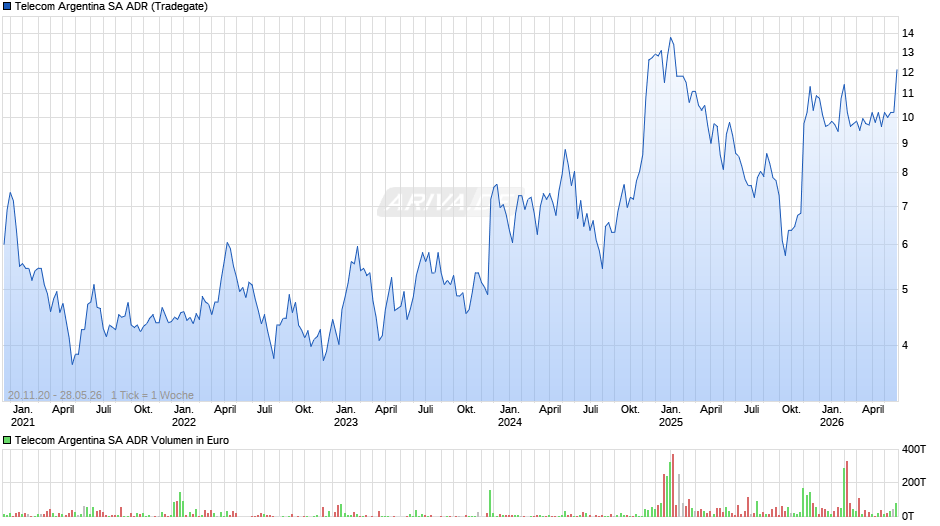Click the green legend square for Volumen
The image size is (940, 526).
(7, 440)
